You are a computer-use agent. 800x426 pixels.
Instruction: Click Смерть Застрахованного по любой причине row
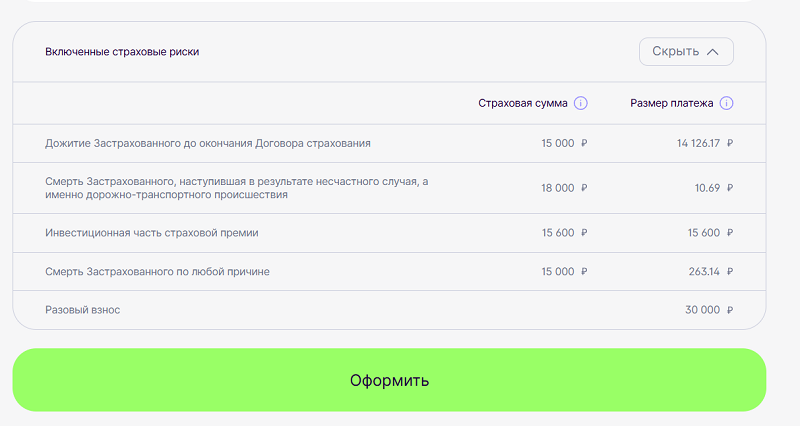pos(389,271)
